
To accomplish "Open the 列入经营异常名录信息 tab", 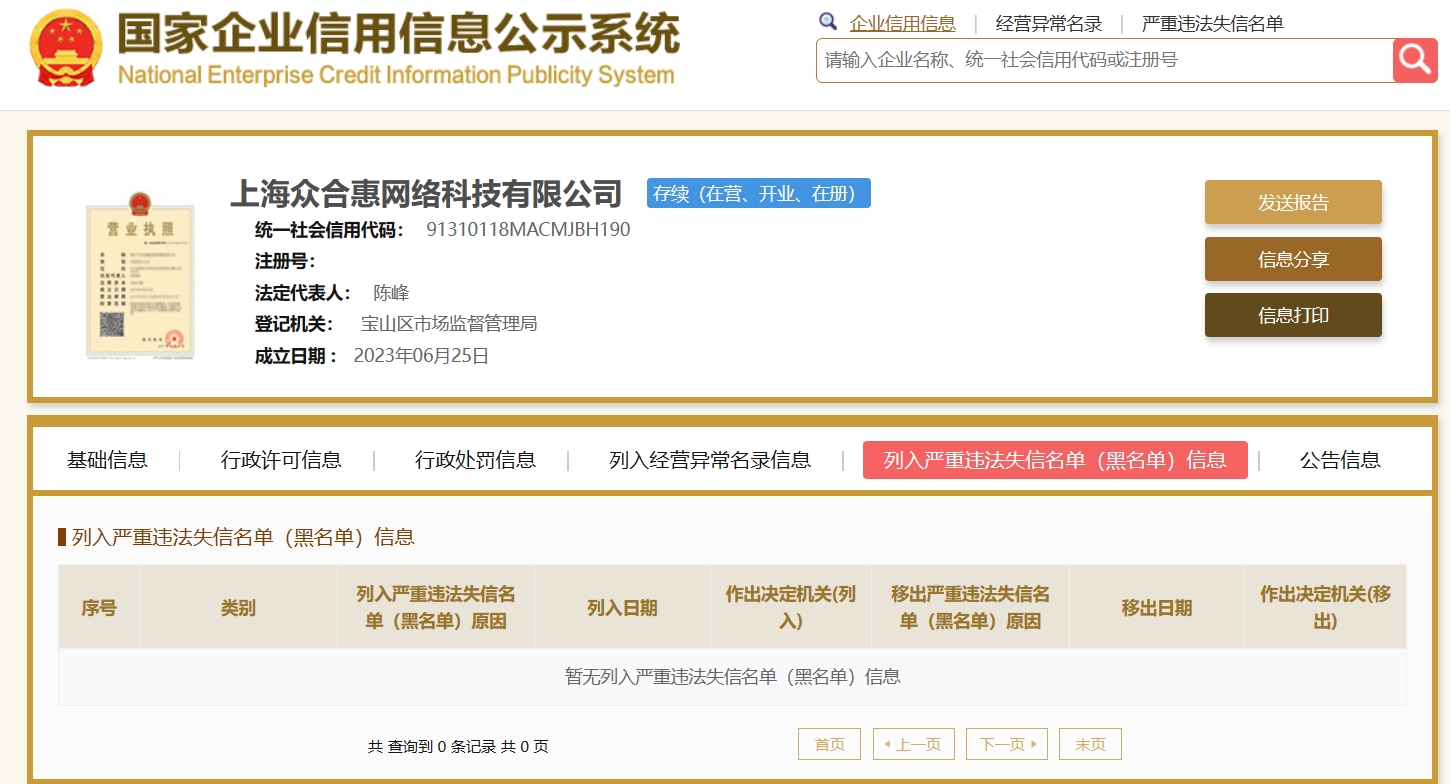I will [x=710, y=460].
